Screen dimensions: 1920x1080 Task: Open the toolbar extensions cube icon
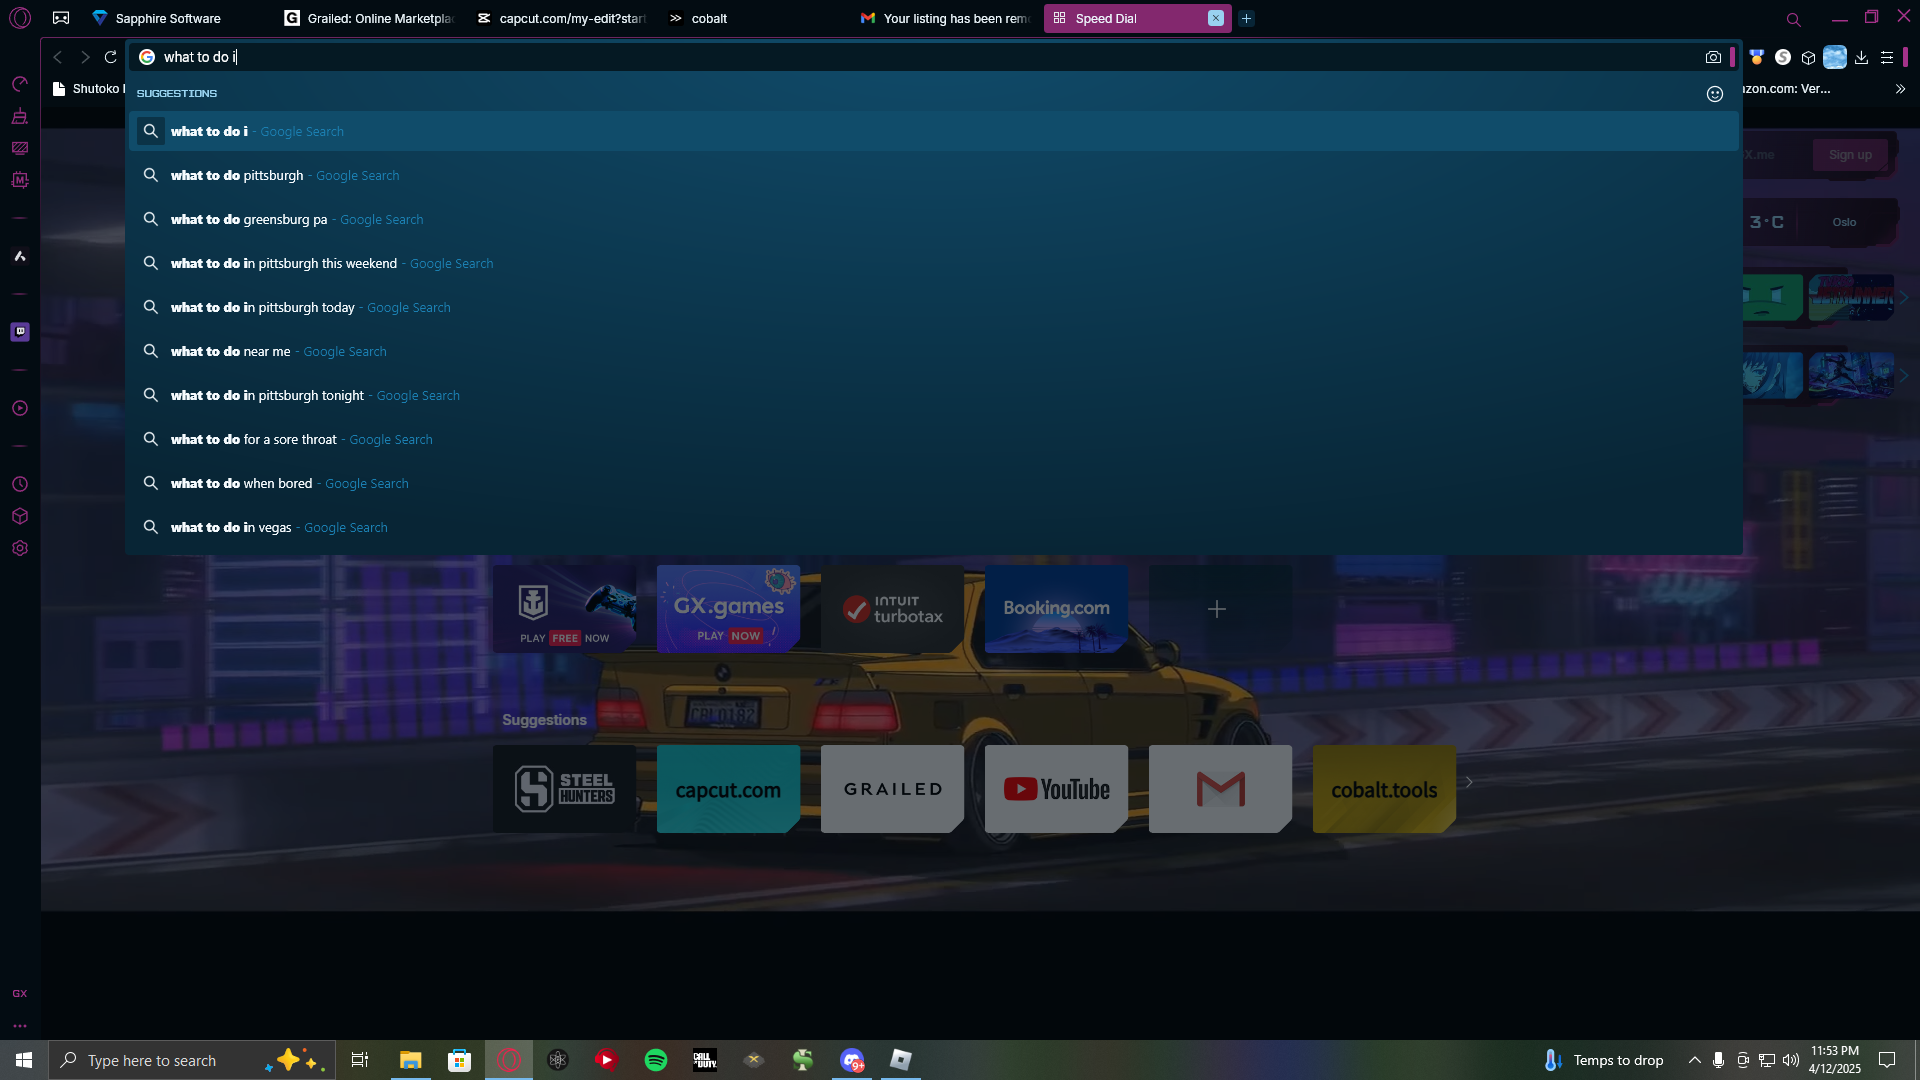1808,57
